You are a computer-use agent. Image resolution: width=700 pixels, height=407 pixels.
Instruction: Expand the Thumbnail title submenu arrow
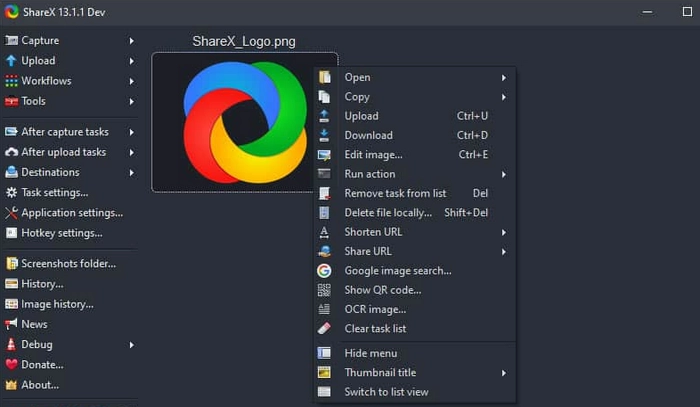pyautogui.click(x=504, y=373)
